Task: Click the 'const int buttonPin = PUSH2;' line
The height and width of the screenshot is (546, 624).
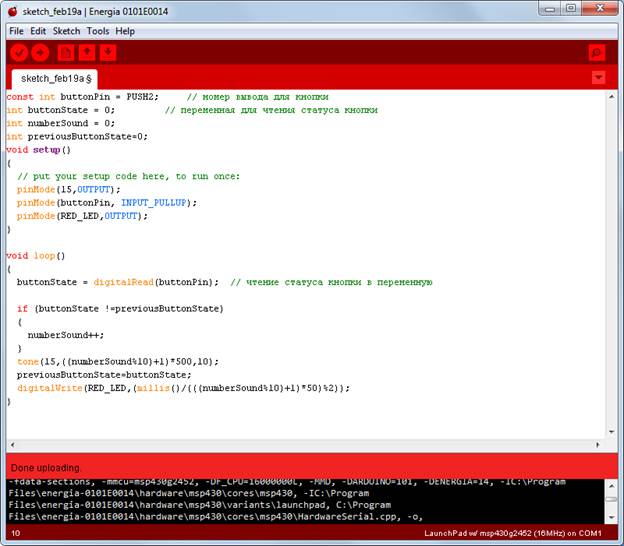Action: pyautogui.click(x=82, y=97)
